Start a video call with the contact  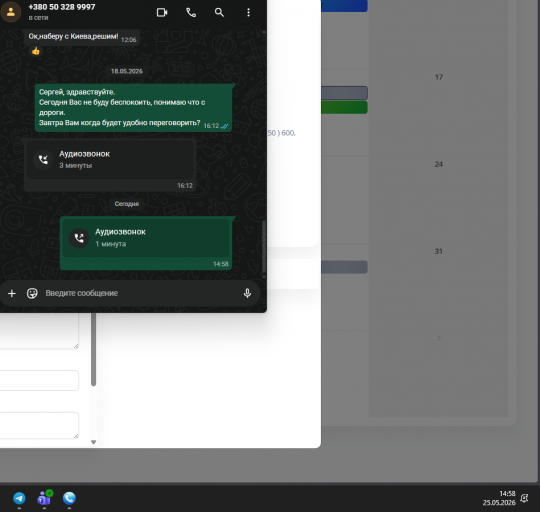[x=162, y=13]
